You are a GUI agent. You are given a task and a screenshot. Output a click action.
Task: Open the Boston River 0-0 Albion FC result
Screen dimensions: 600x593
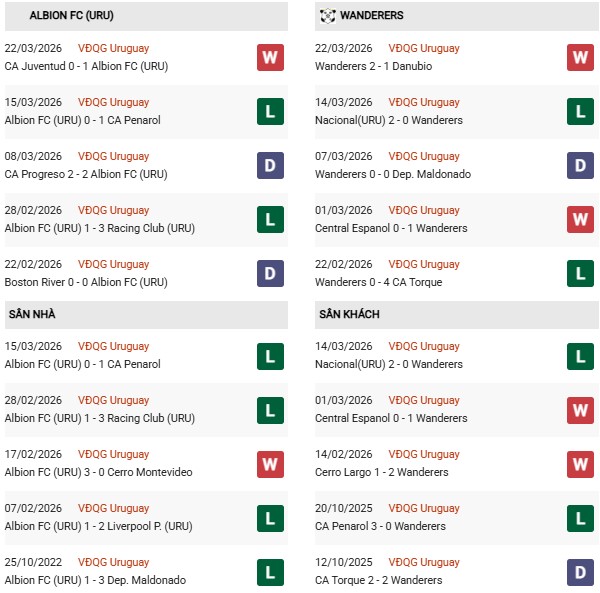[x=86, y=282]
